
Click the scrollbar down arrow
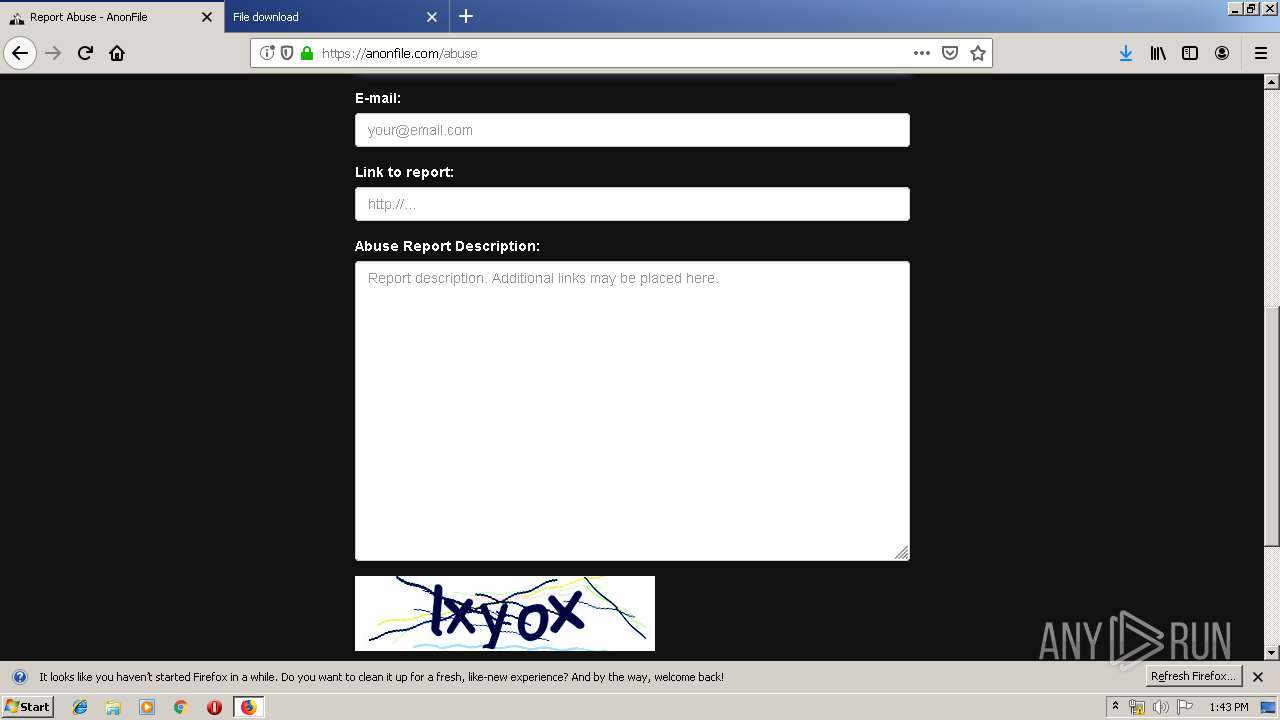(x=1272, y=653)
